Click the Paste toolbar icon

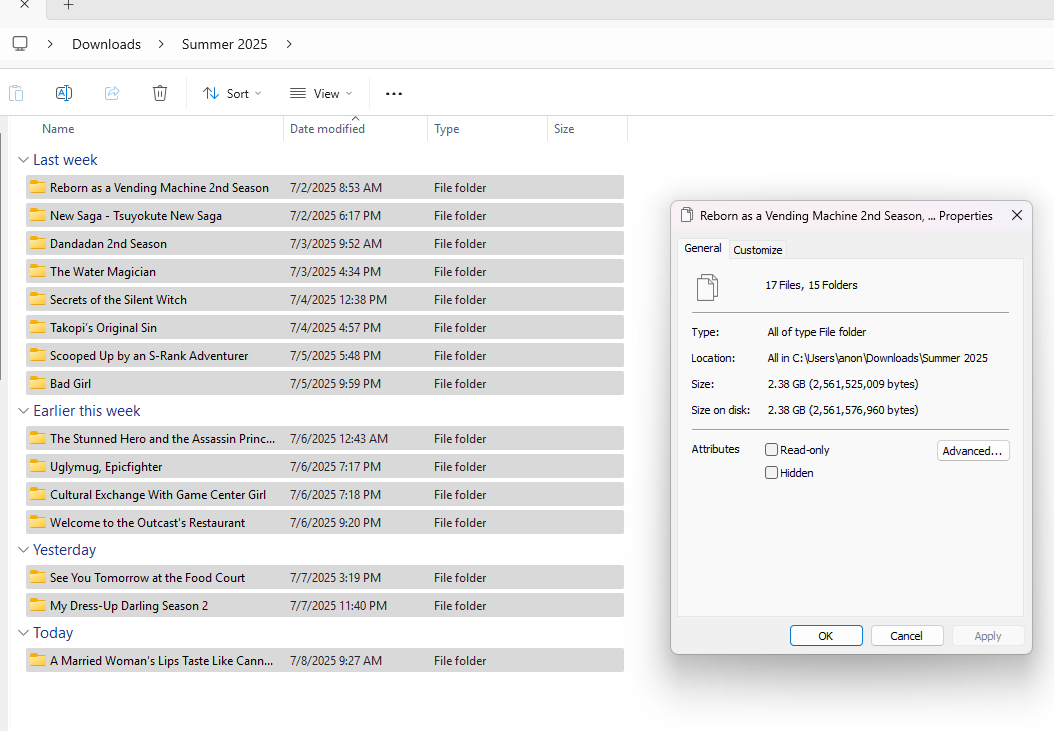point(16,93)
